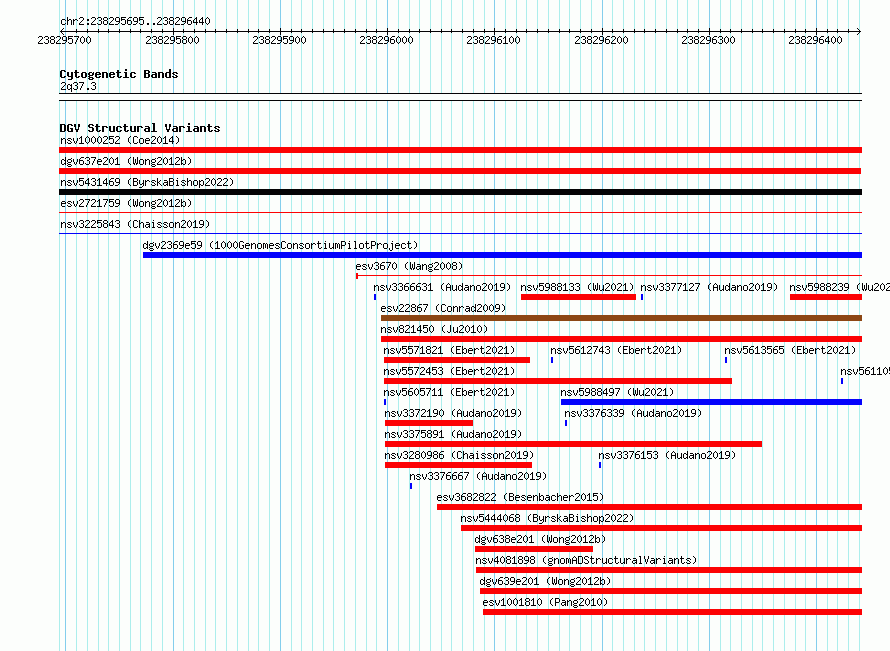Select nsv4081898 (gnomADStructuralVariants) label

coord(586,560)
